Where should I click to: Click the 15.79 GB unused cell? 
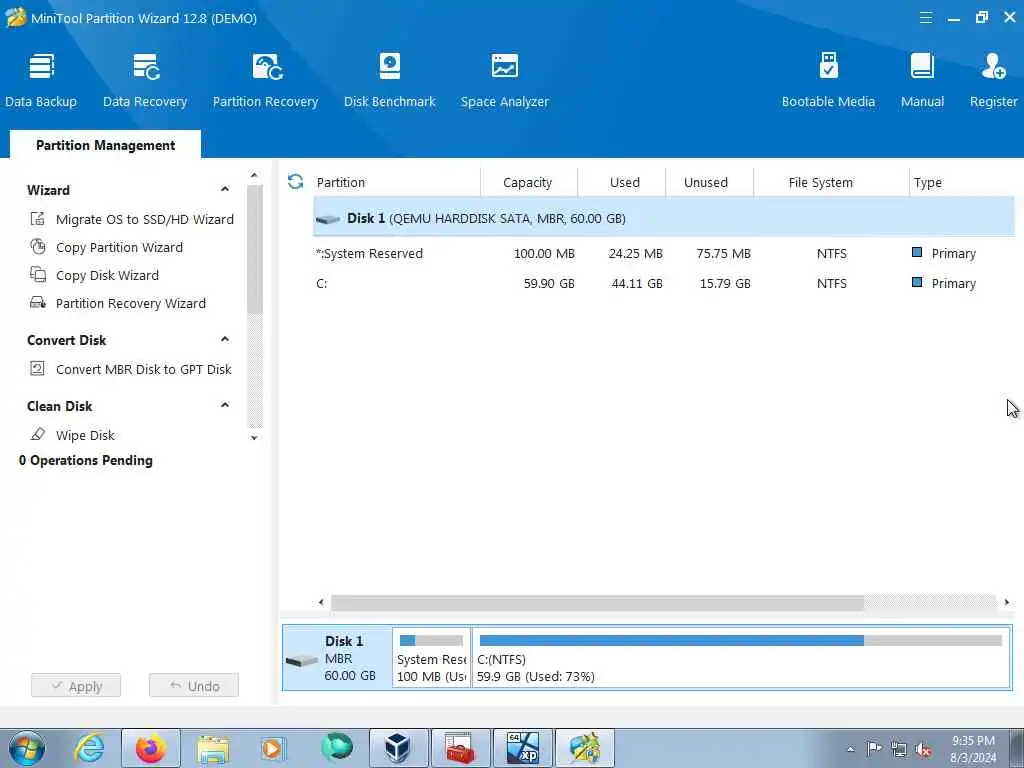click(725, 283)
